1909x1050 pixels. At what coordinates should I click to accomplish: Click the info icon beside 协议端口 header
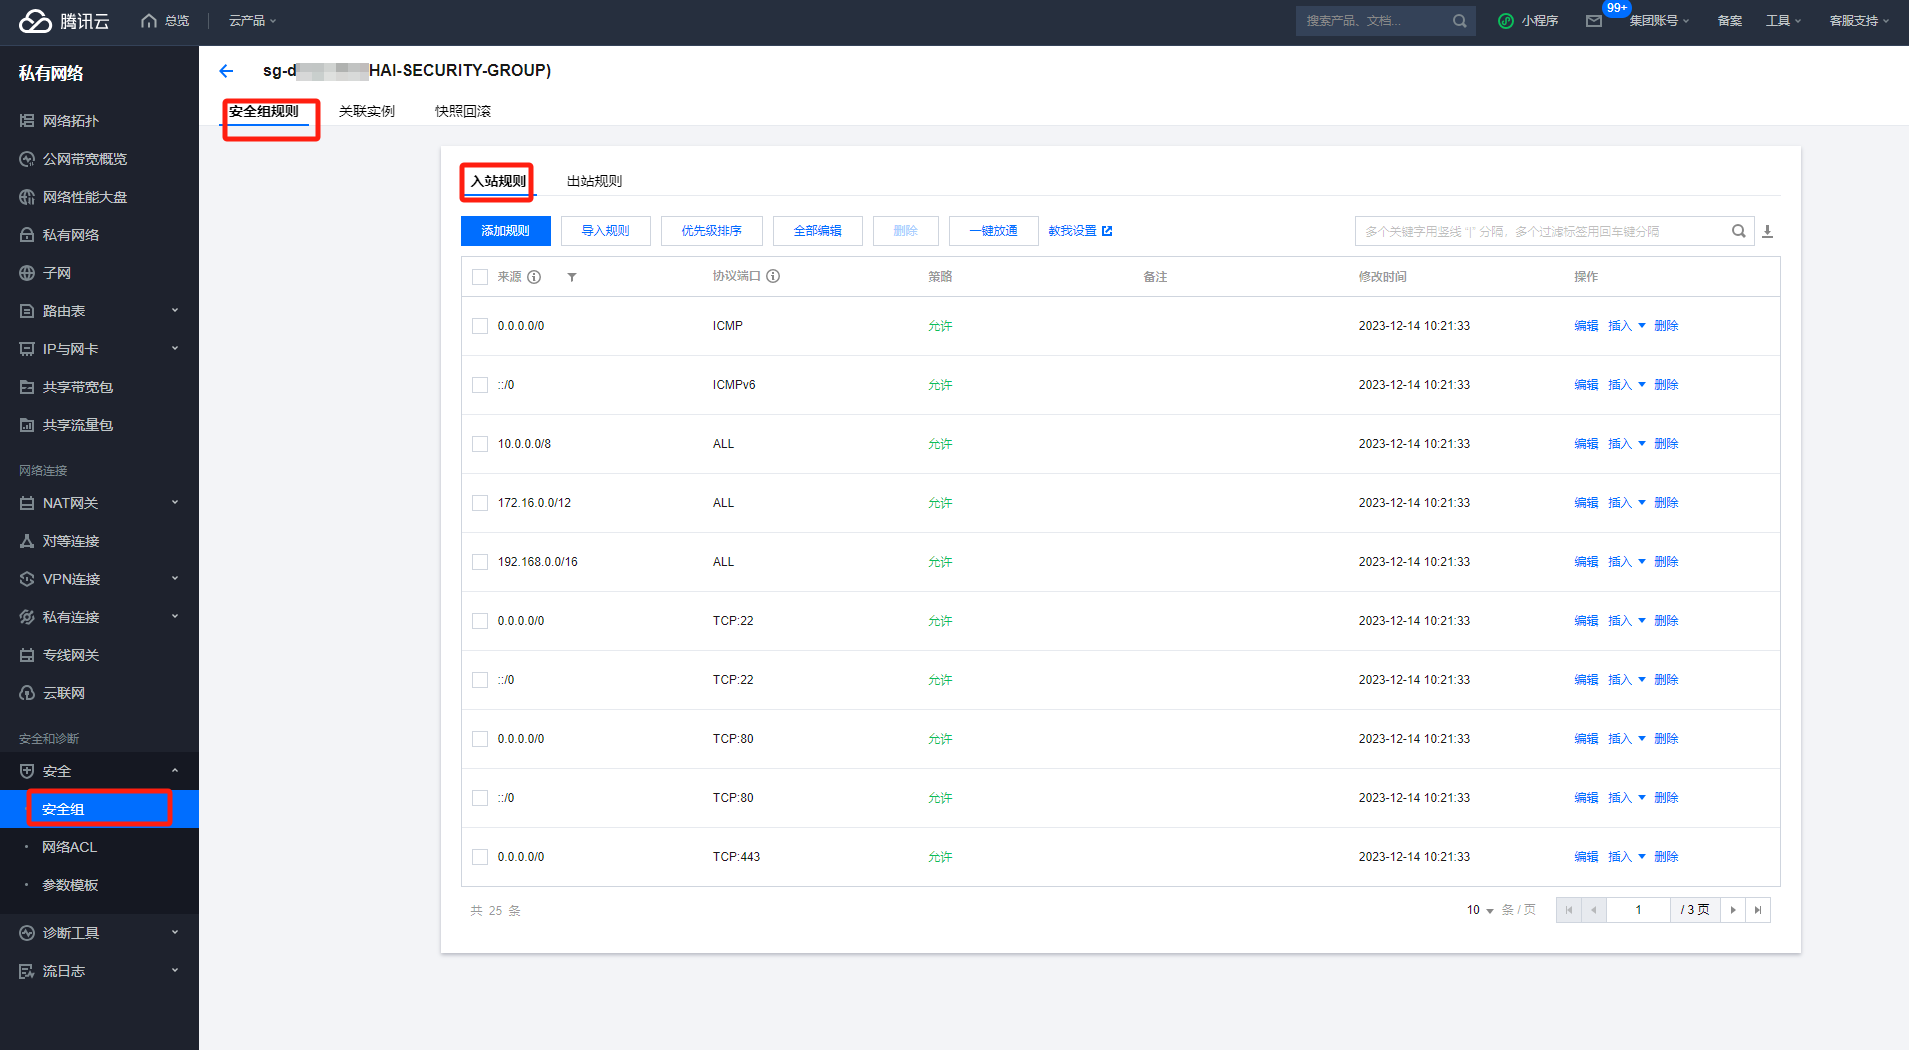pos(773,277)
